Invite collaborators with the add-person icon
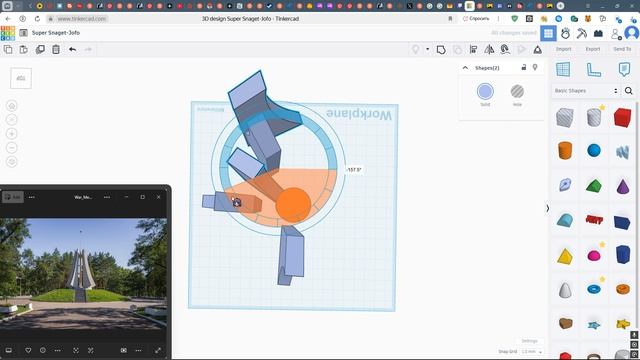 click(616, 34)
